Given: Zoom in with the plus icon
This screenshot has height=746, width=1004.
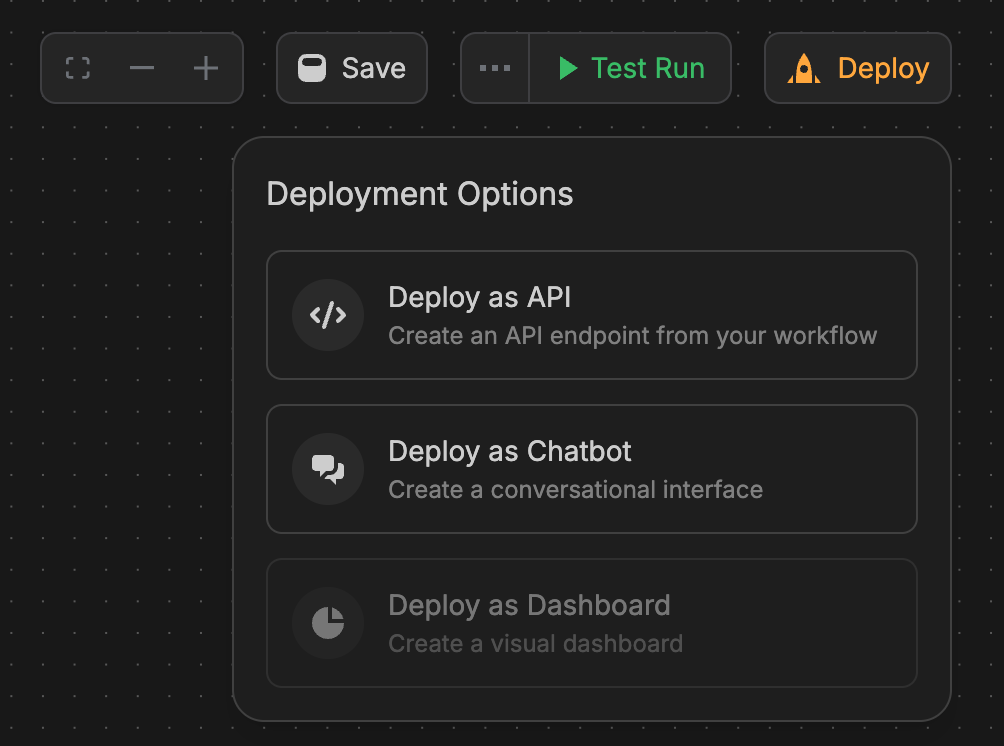Looking at the screenshot, I should tap(206, 68).
